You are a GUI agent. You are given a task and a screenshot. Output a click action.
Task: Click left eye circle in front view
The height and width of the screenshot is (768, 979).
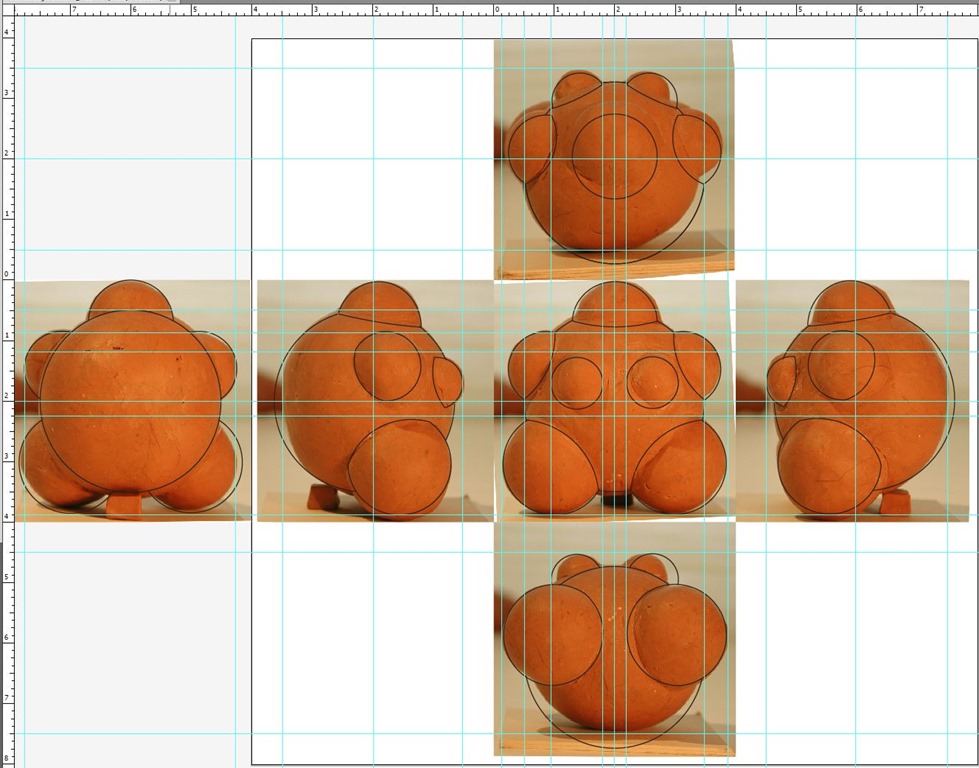click(x=576, y=382)
